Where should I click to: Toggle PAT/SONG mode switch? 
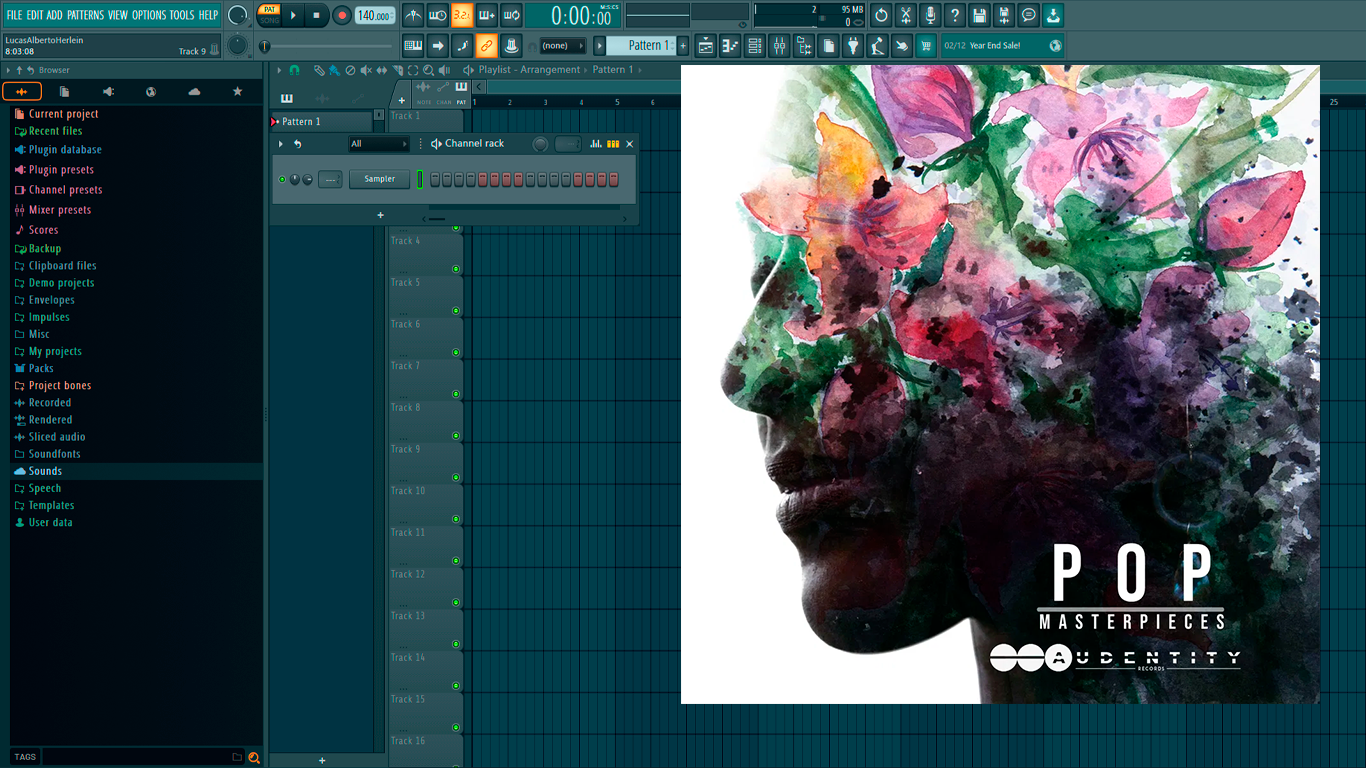click(269, 14)
